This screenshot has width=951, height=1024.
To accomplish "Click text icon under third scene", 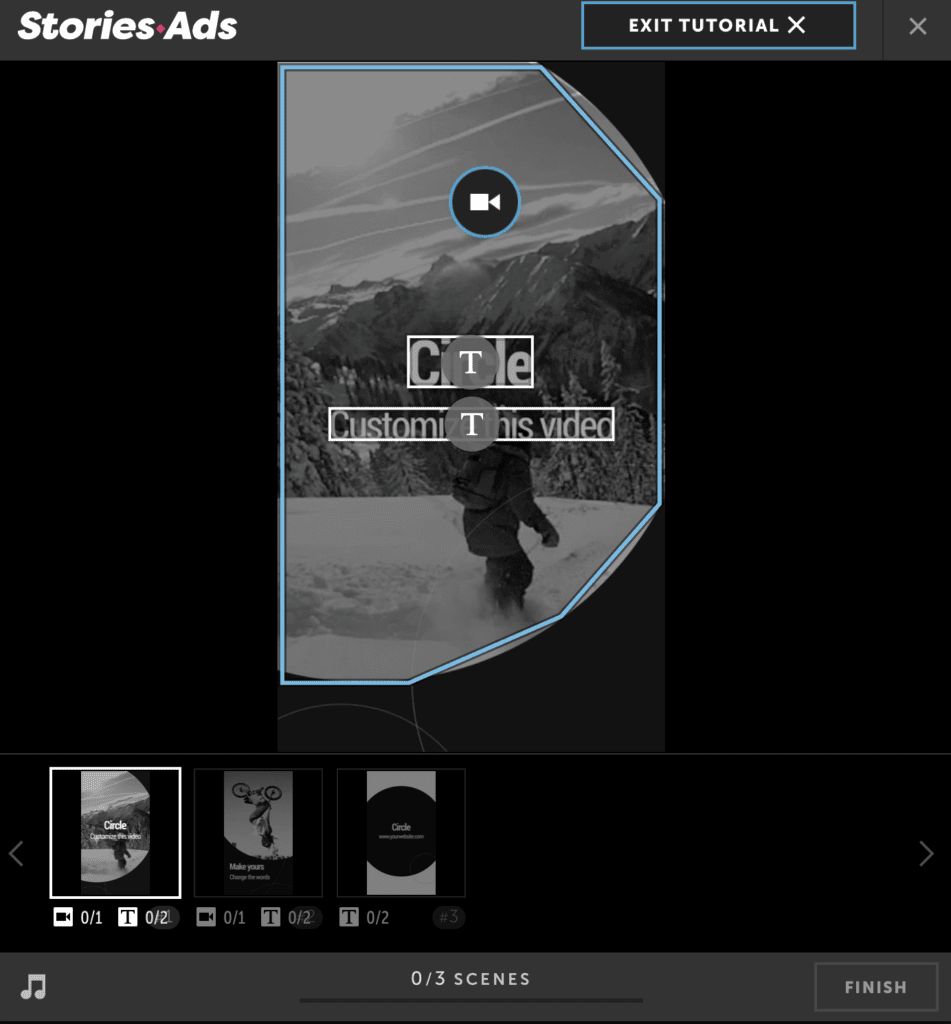I will click(349, 917).
